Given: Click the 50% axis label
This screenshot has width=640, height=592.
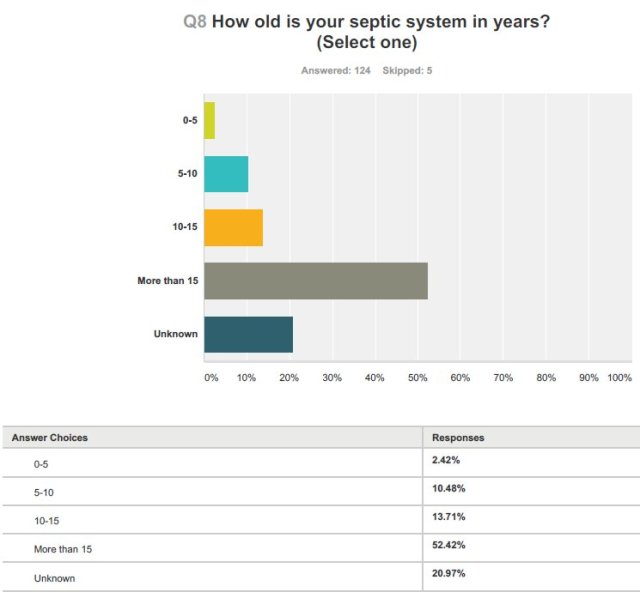Looking at the screenshot, I should coord(417,378).
